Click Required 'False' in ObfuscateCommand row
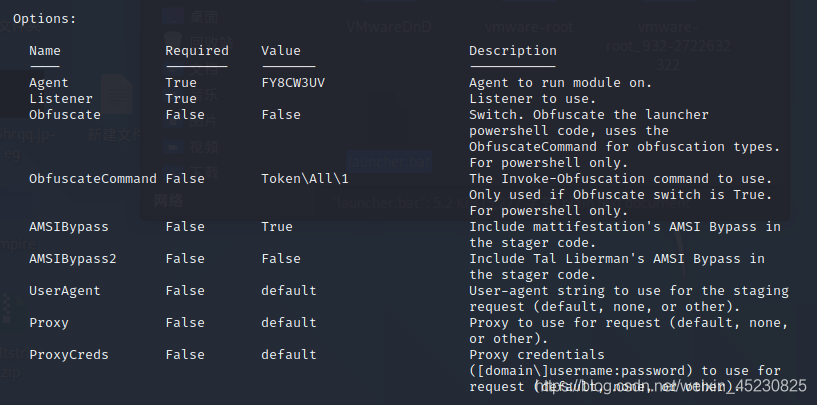The image size is (817, 405). pos(185,179)
